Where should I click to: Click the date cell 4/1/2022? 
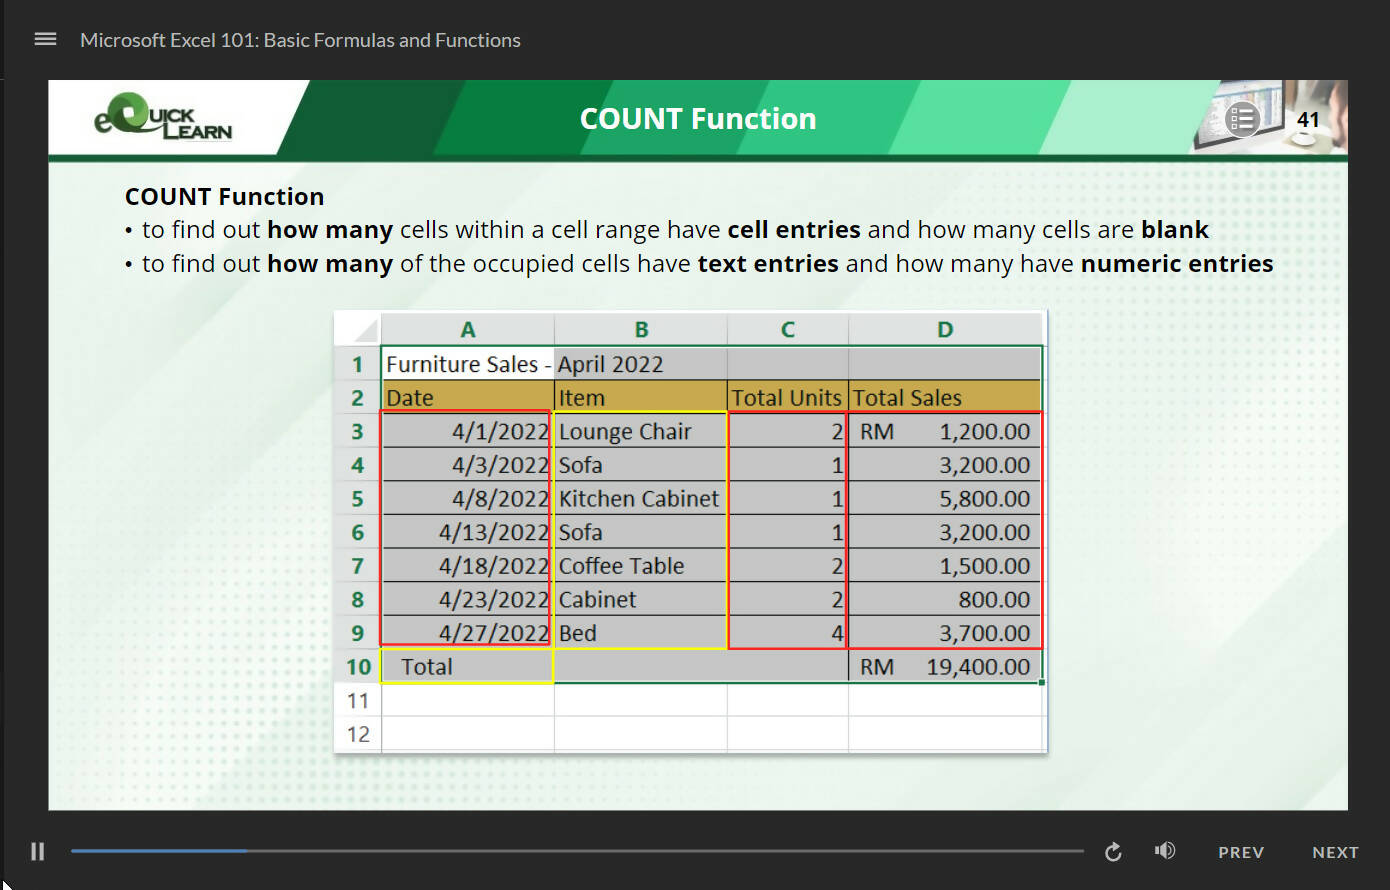467,431
